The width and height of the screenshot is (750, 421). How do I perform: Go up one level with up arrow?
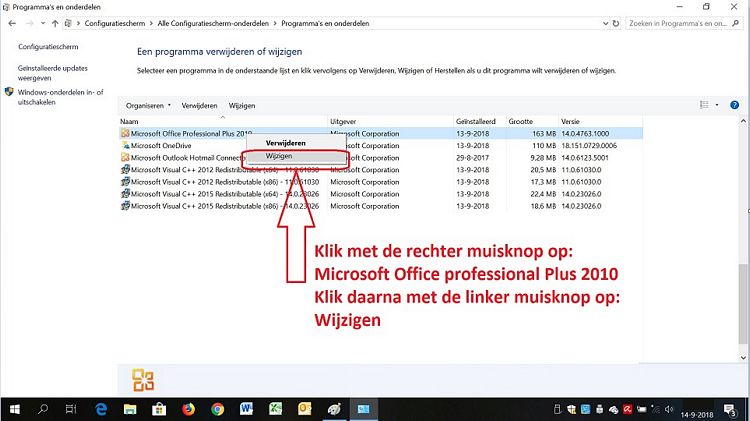click(55, 23)
